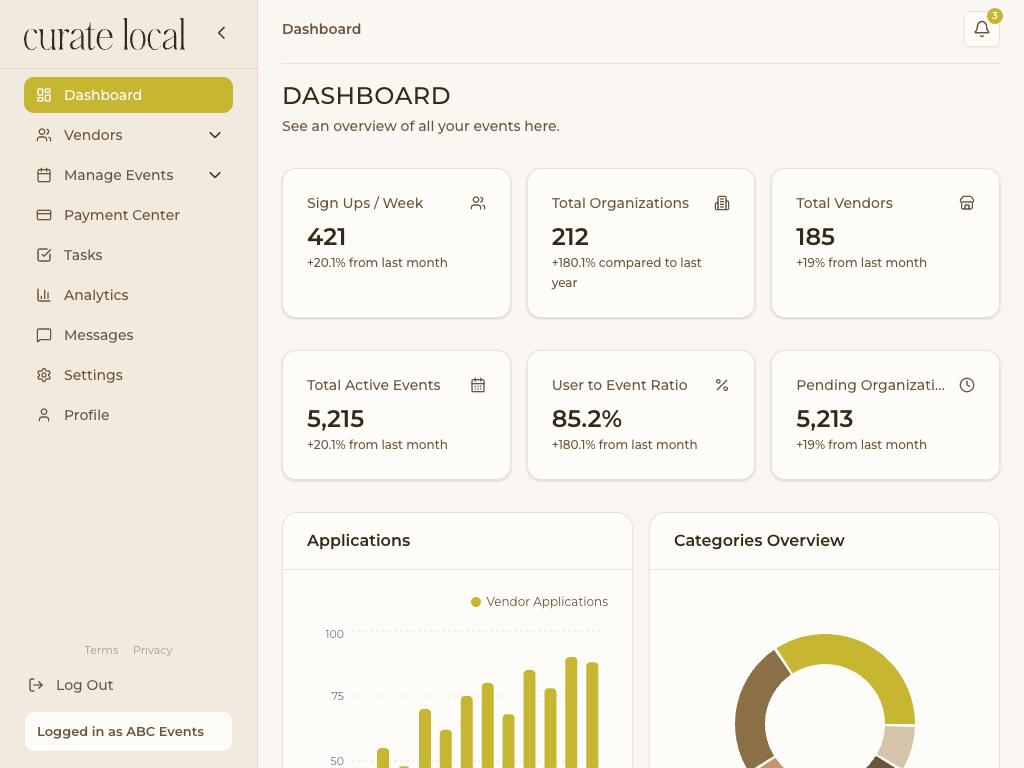Viewport: 1024px width, 768px height.
Task: Open the Messages sidebar item
Action: 98,335
